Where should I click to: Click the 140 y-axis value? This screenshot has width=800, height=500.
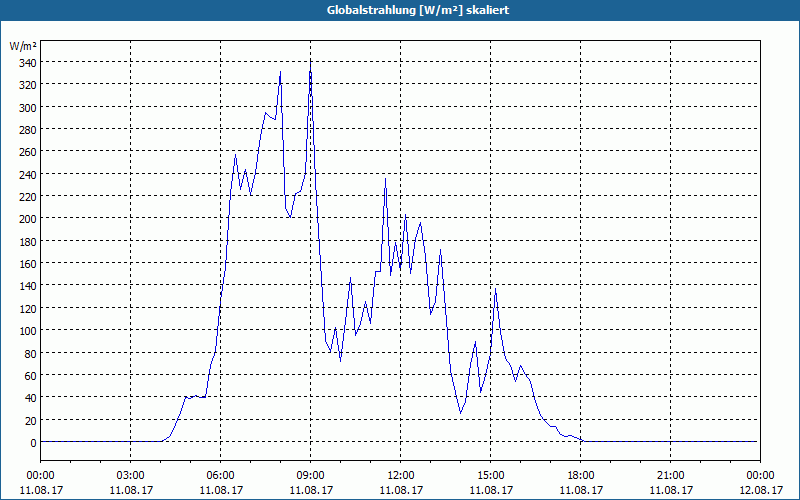coord(28,287)
